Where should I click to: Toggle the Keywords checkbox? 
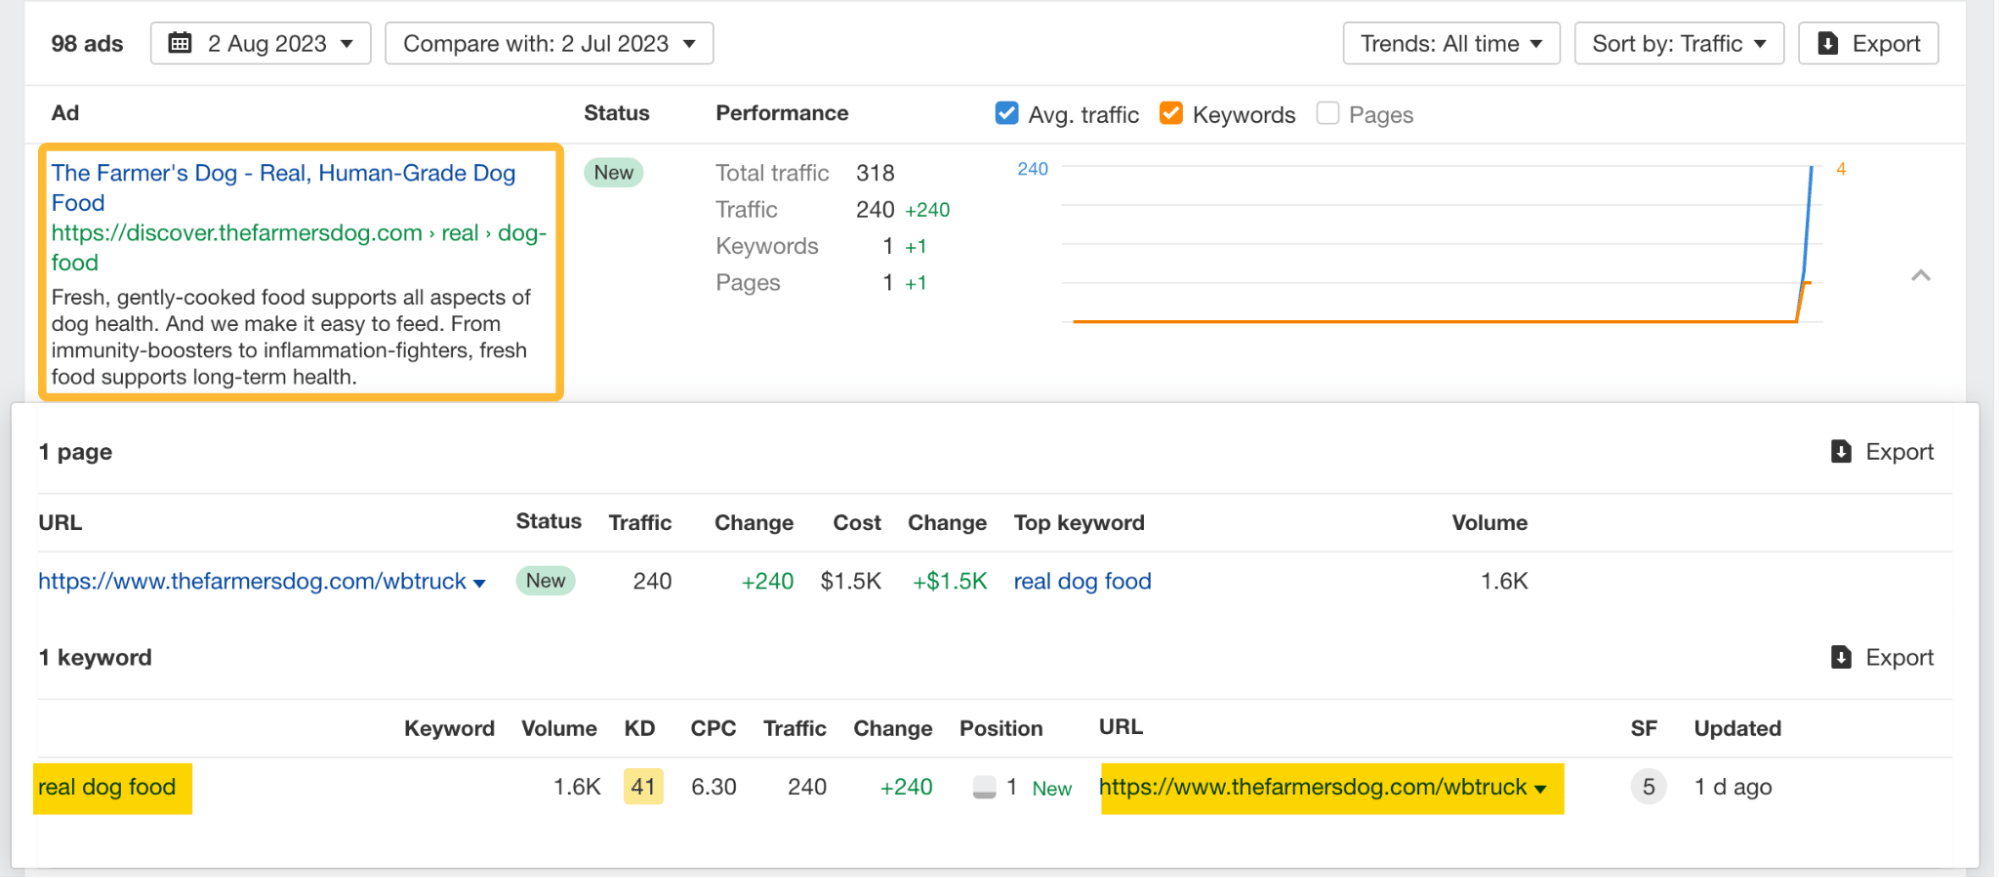(x=1171, y=114)
